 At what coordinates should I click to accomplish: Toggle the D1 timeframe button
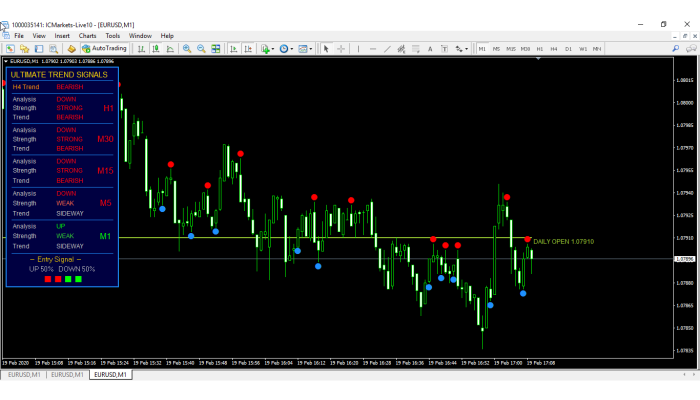(569, 48)
